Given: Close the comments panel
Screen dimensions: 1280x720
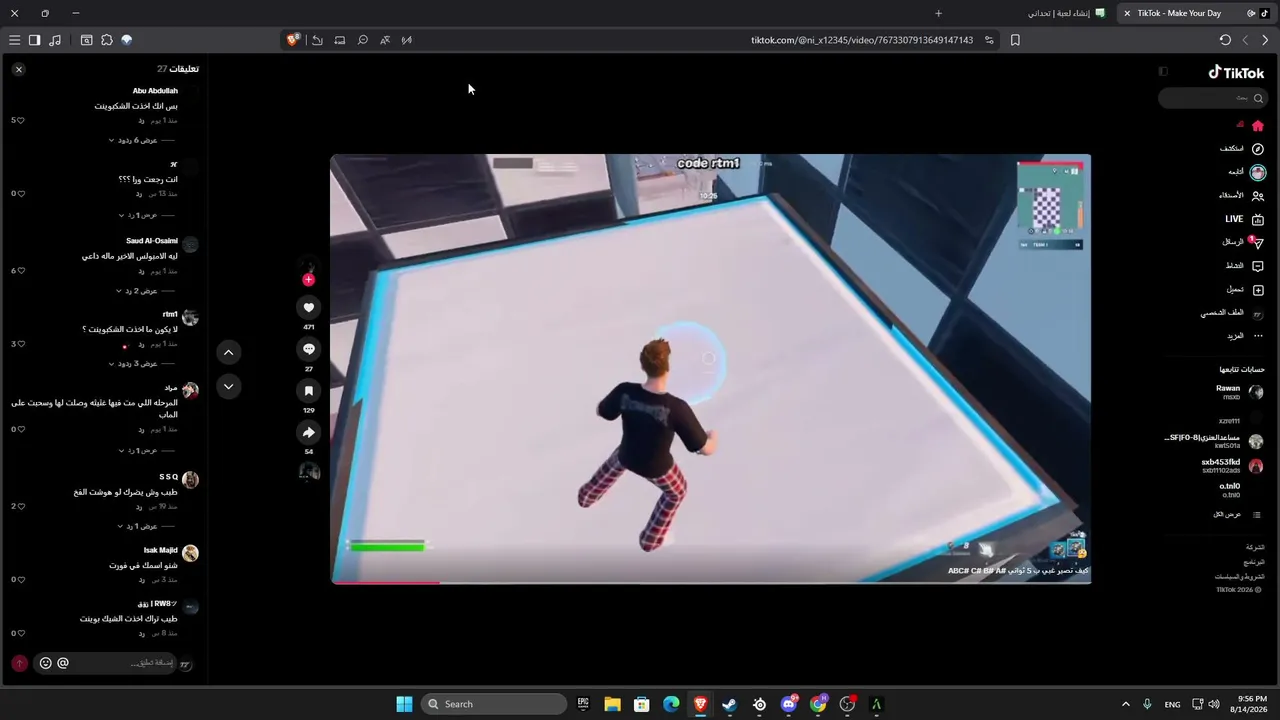Looking at the screenshot, I should 18,69.
